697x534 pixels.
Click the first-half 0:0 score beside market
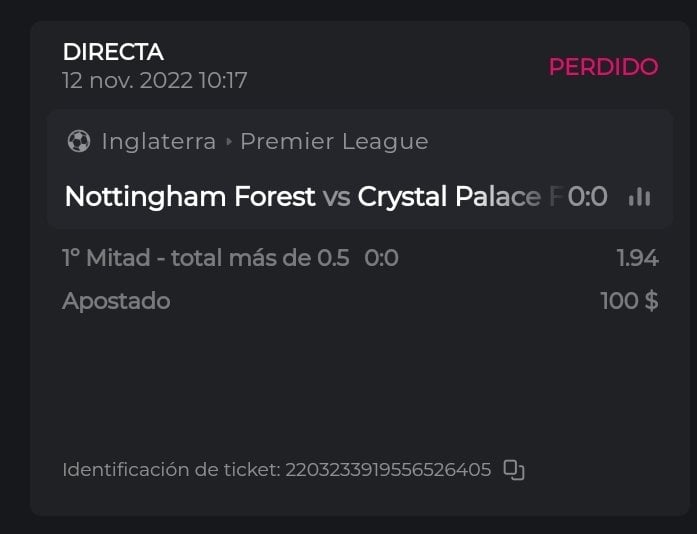coord(381,258)
